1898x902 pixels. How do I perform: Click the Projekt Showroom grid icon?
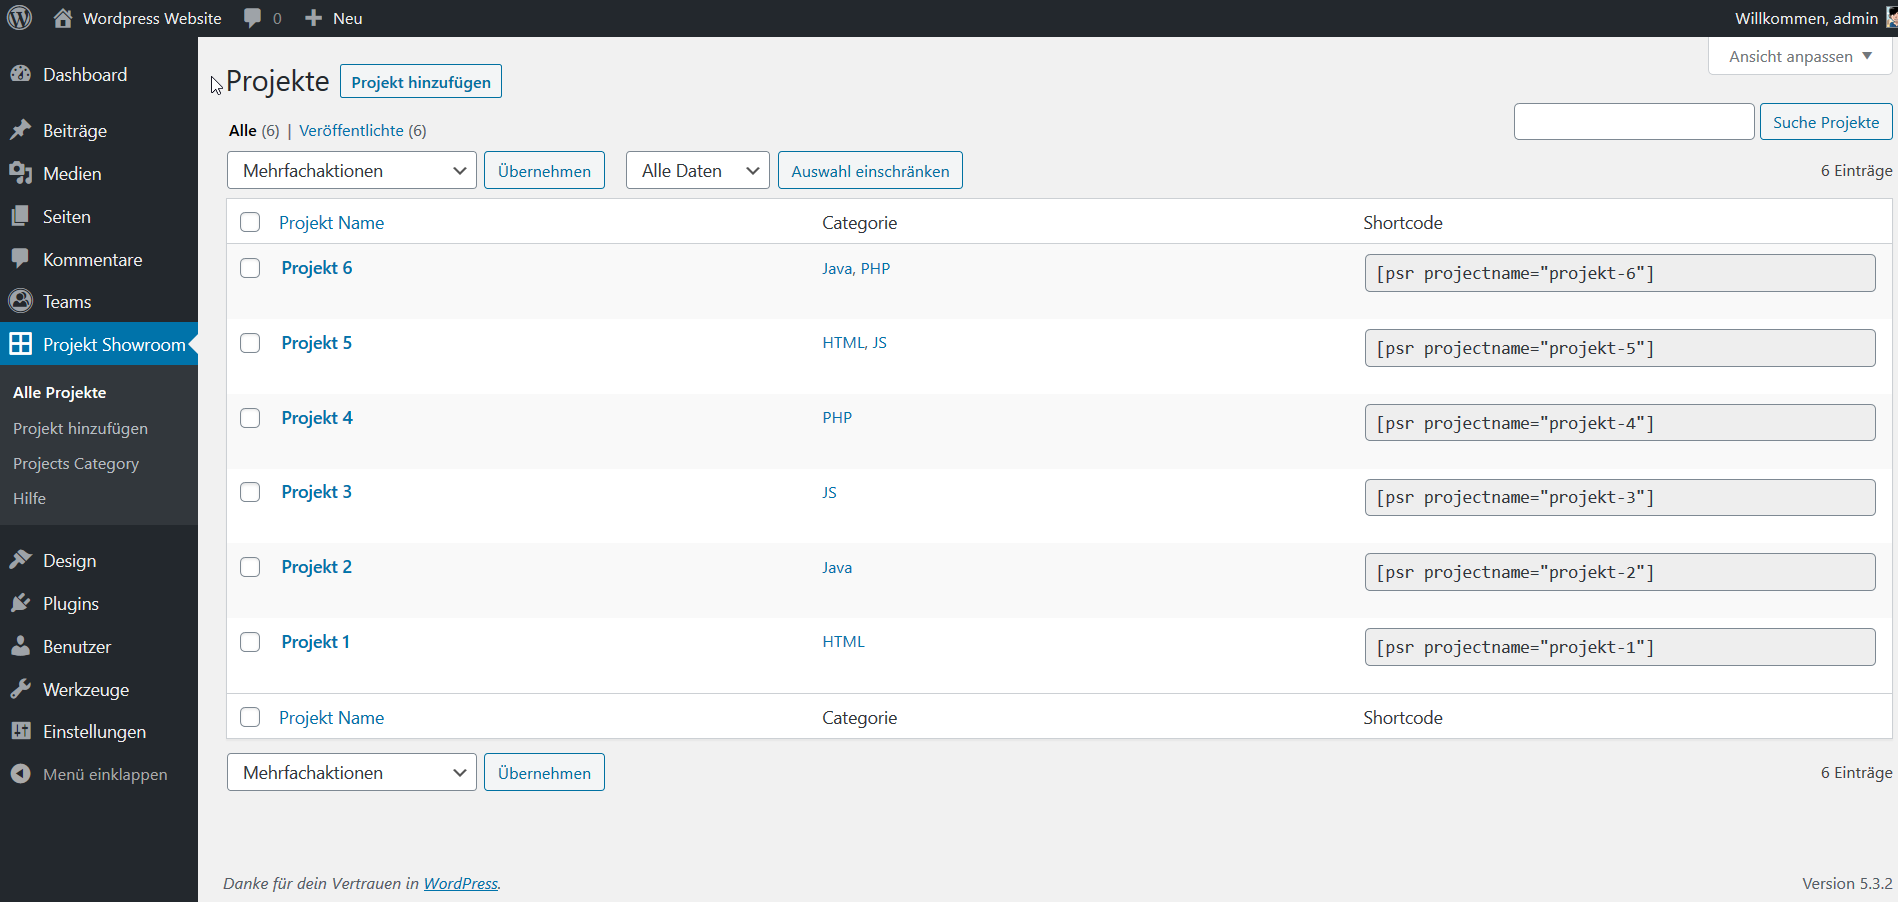[20, 344]
